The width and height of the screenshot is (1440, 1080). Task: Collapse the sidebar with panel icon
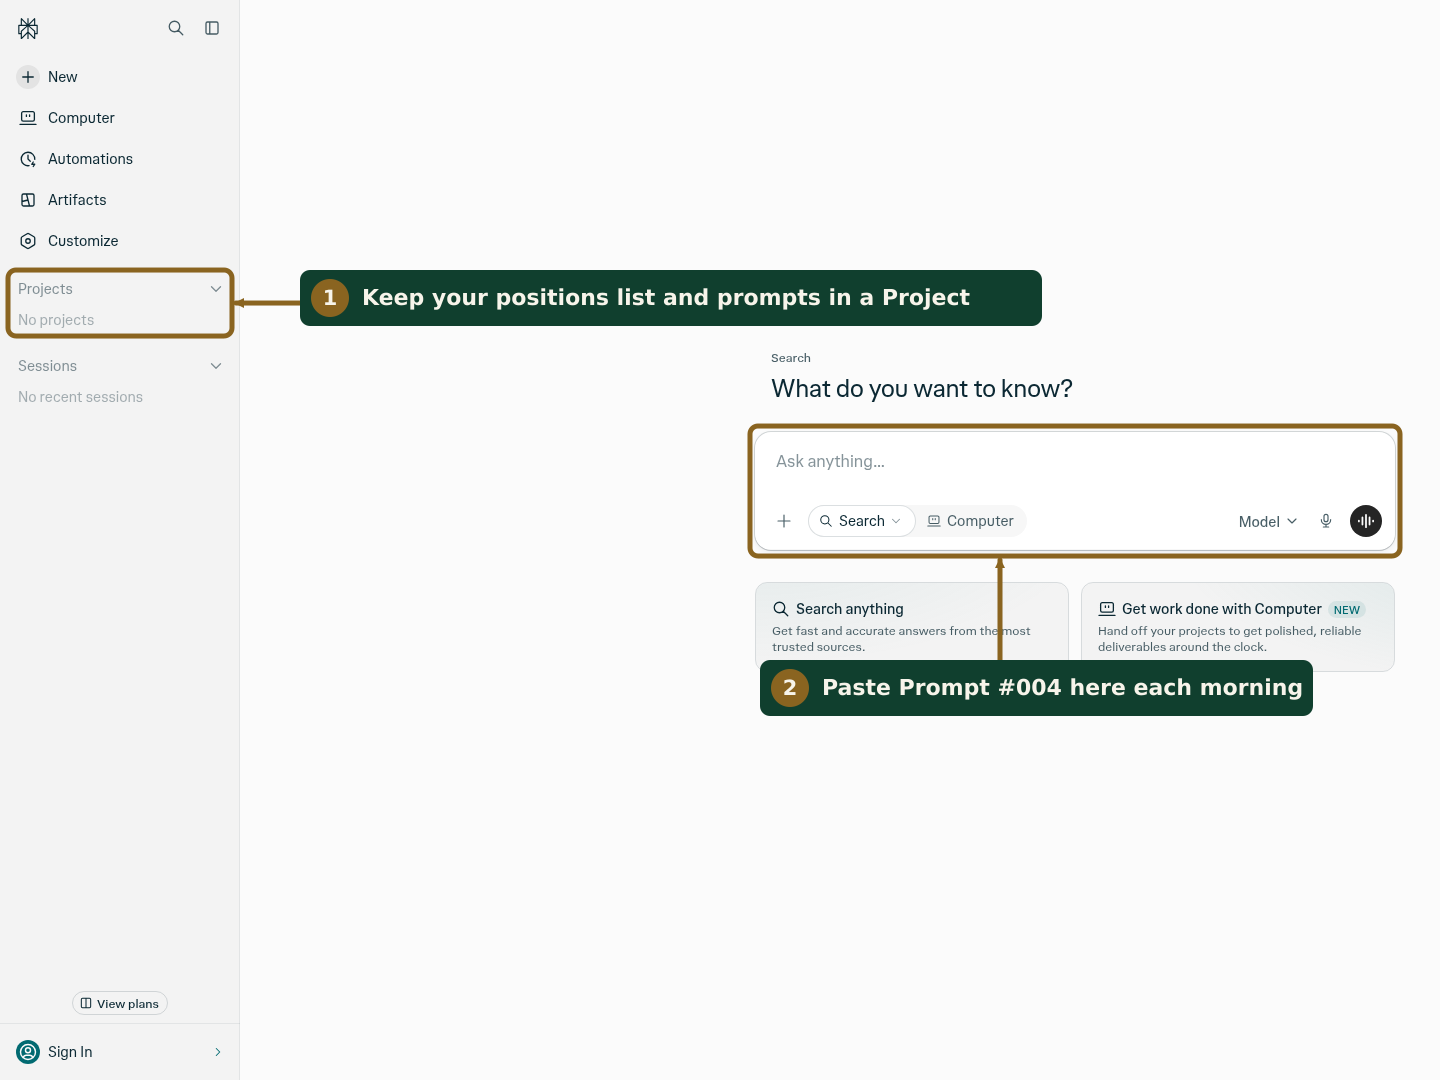pyautogui.click(x=212, y=28)
